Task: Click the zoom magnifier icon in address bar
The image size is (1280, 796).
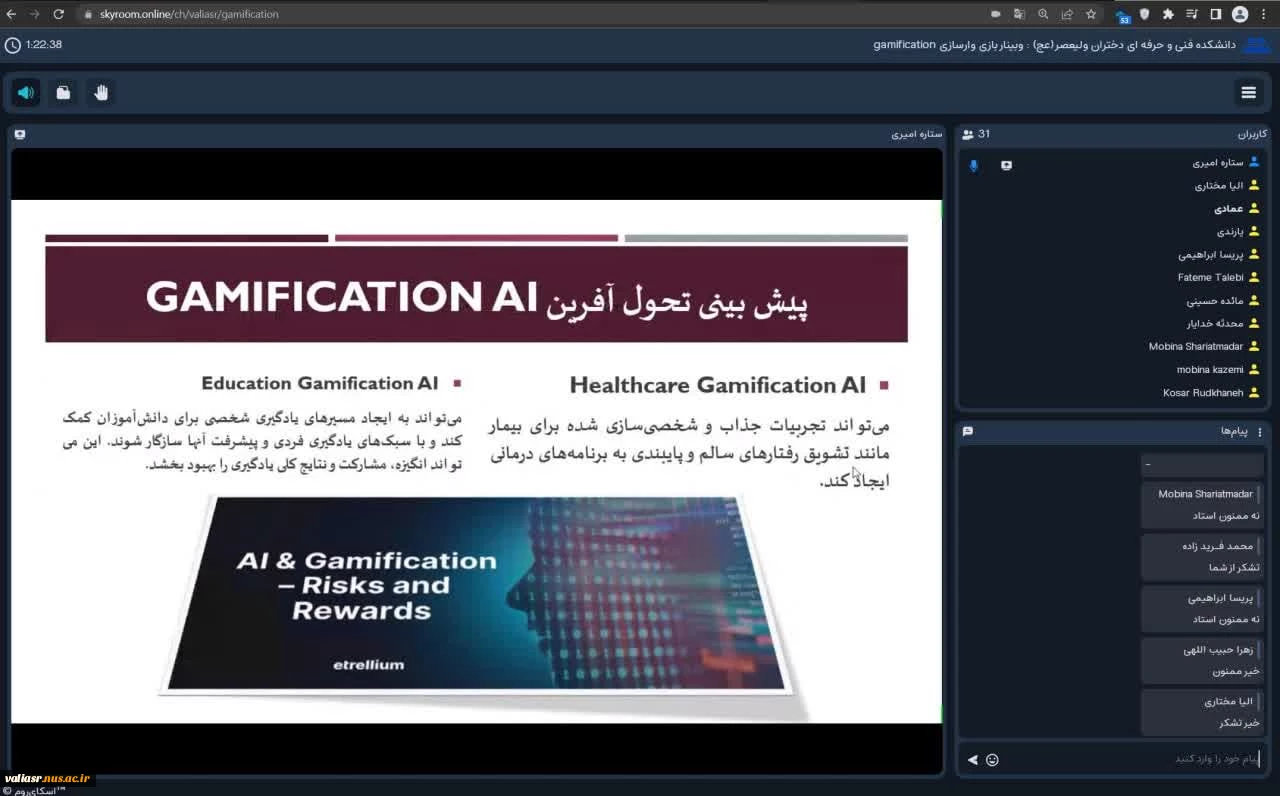Action: [1043, 14]
